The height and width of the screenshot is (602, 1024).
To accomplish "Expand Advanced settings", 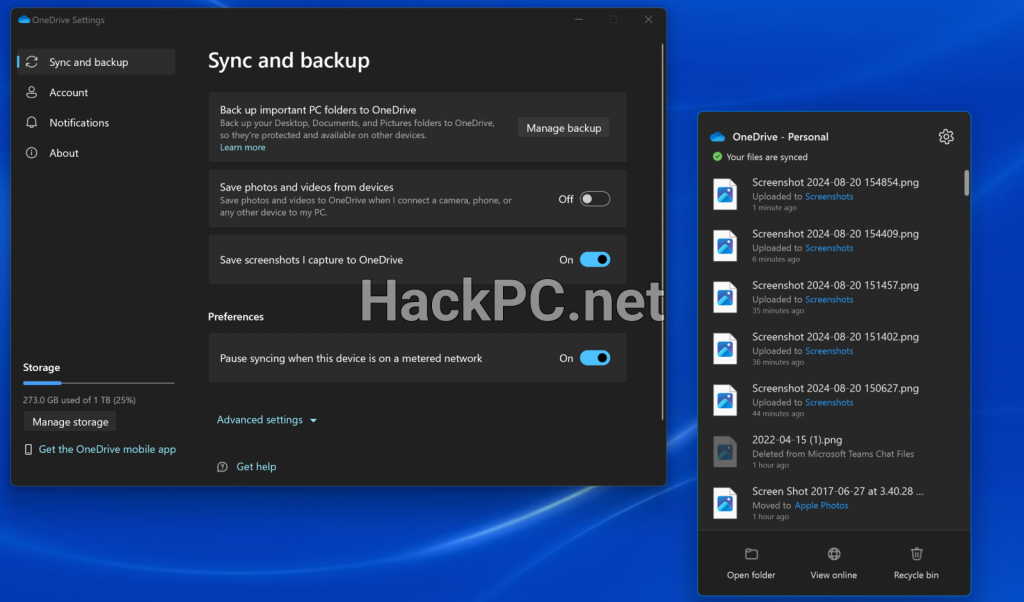I will pyautogui.click(x=266, y=420).
